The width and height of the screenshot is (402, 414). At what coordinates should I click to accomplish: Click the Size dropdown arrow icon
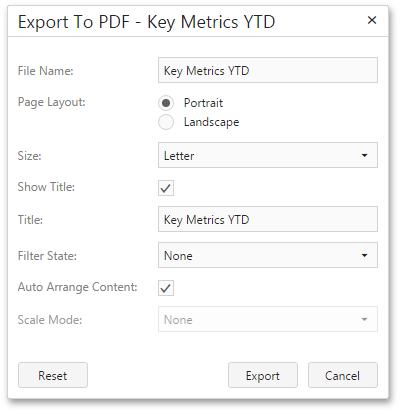(364, 155)
